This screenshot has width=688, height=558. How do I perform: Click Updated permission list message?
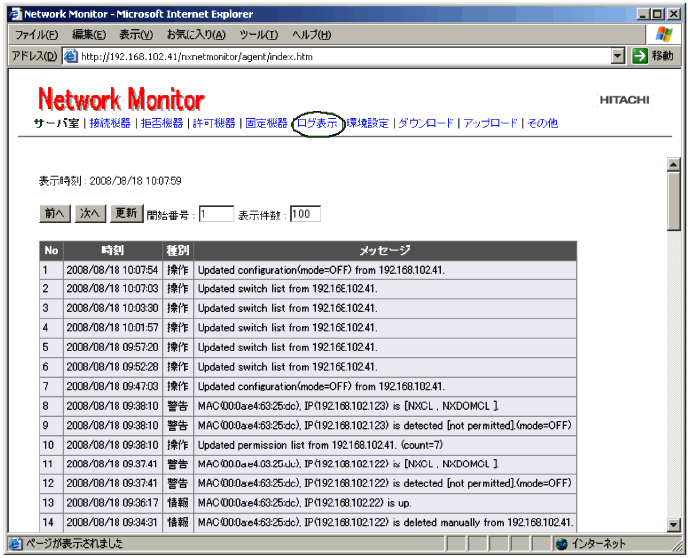point(320,445)
